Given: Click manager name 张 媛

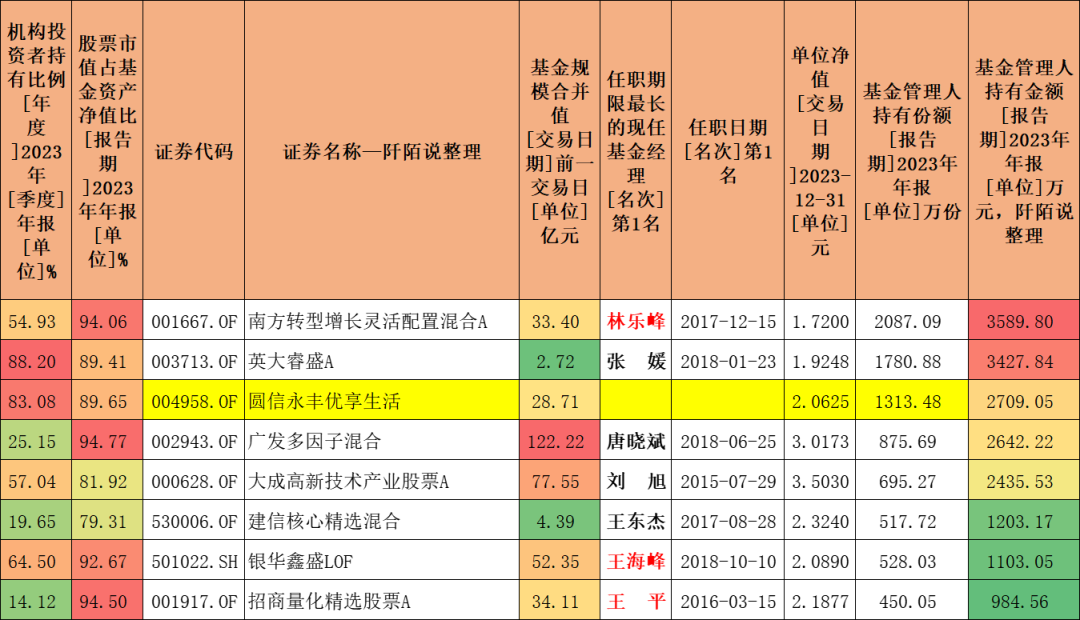Looking at the screenshot, I should [x=636, y=361].
